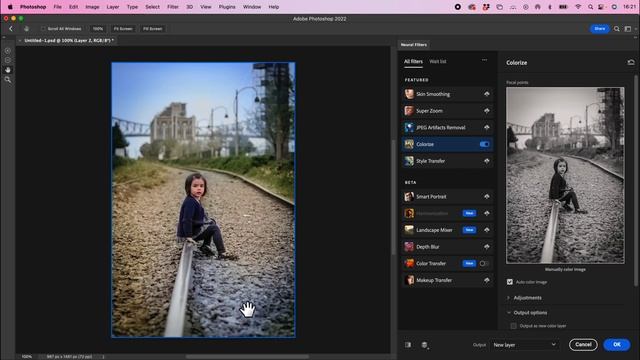This screenshot has height=360, width=640.
Task: Open the workspace dropdown arrow at top right
Action: click(x=636, y=29)
